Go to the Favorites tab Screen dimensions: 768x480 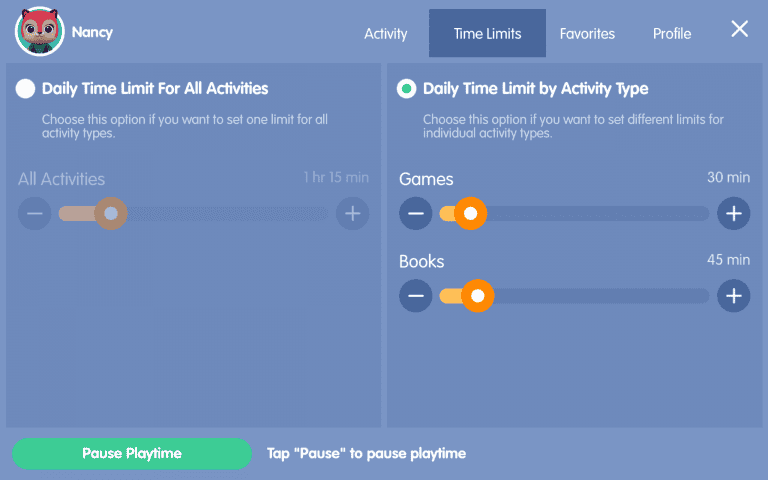click(587, 34)
